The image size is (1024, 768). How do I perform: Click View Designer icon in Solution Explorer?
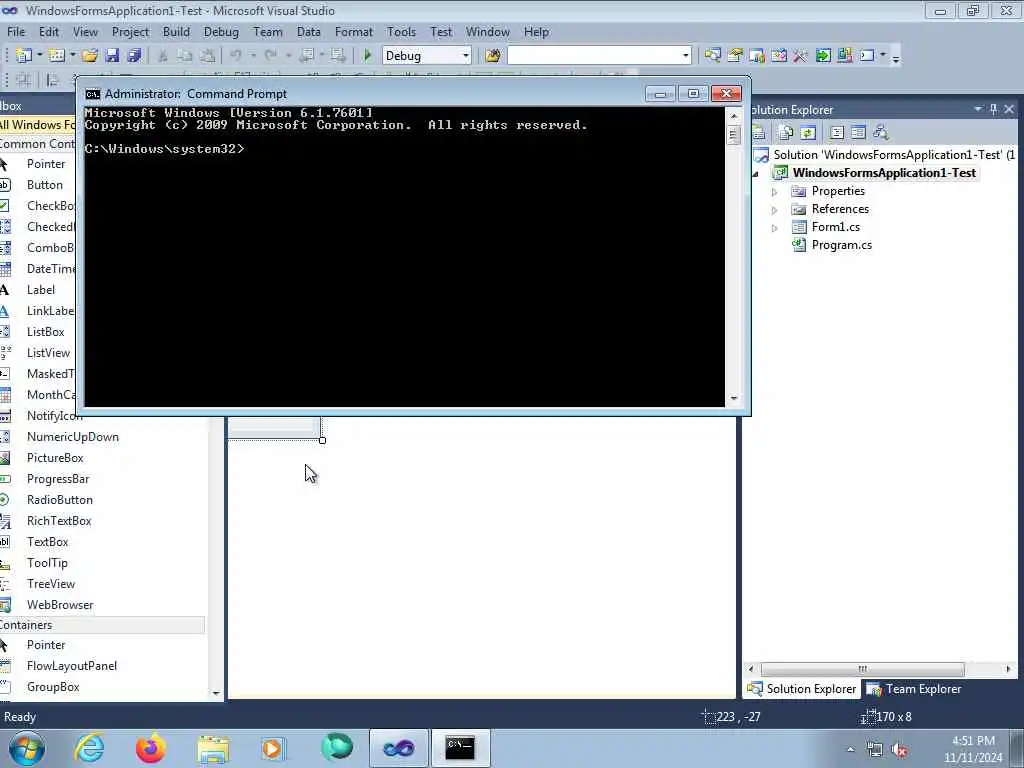[x=858, y=133]
